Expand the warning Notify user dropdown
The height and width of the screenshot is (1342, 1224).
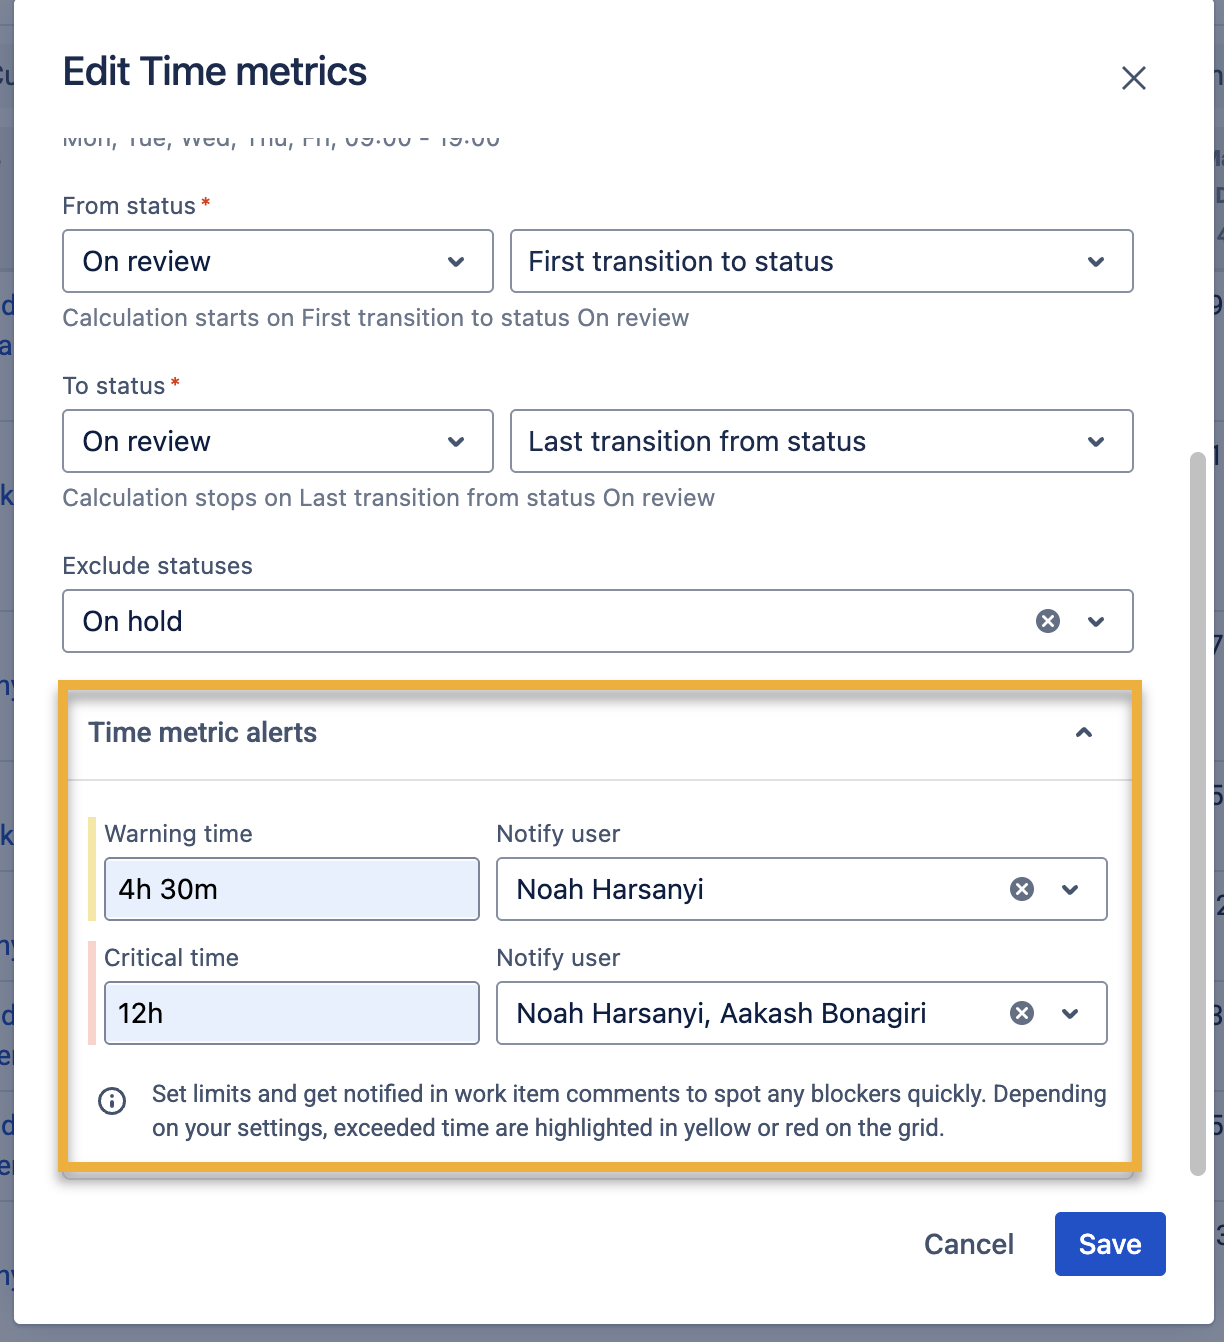[x=1070, y=889]
